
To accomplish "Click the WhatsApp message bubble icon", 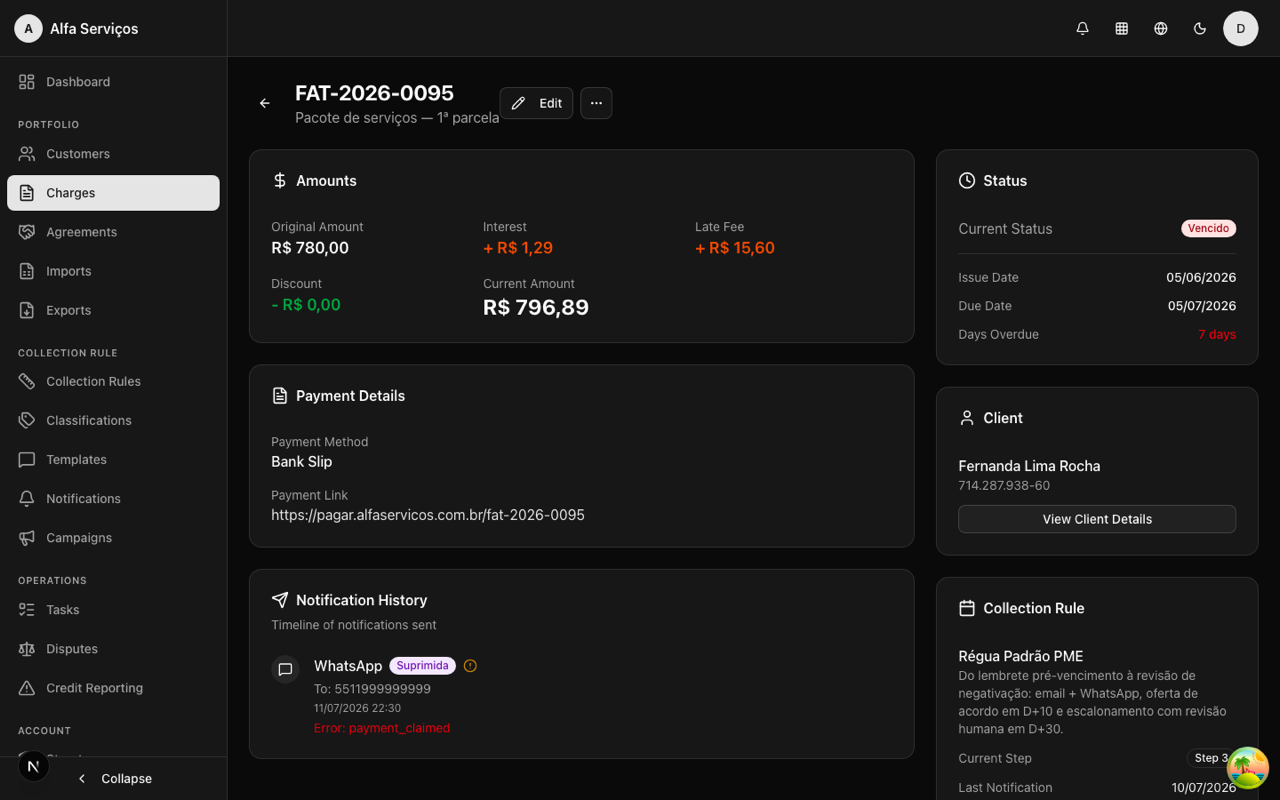I will (285, 669).
